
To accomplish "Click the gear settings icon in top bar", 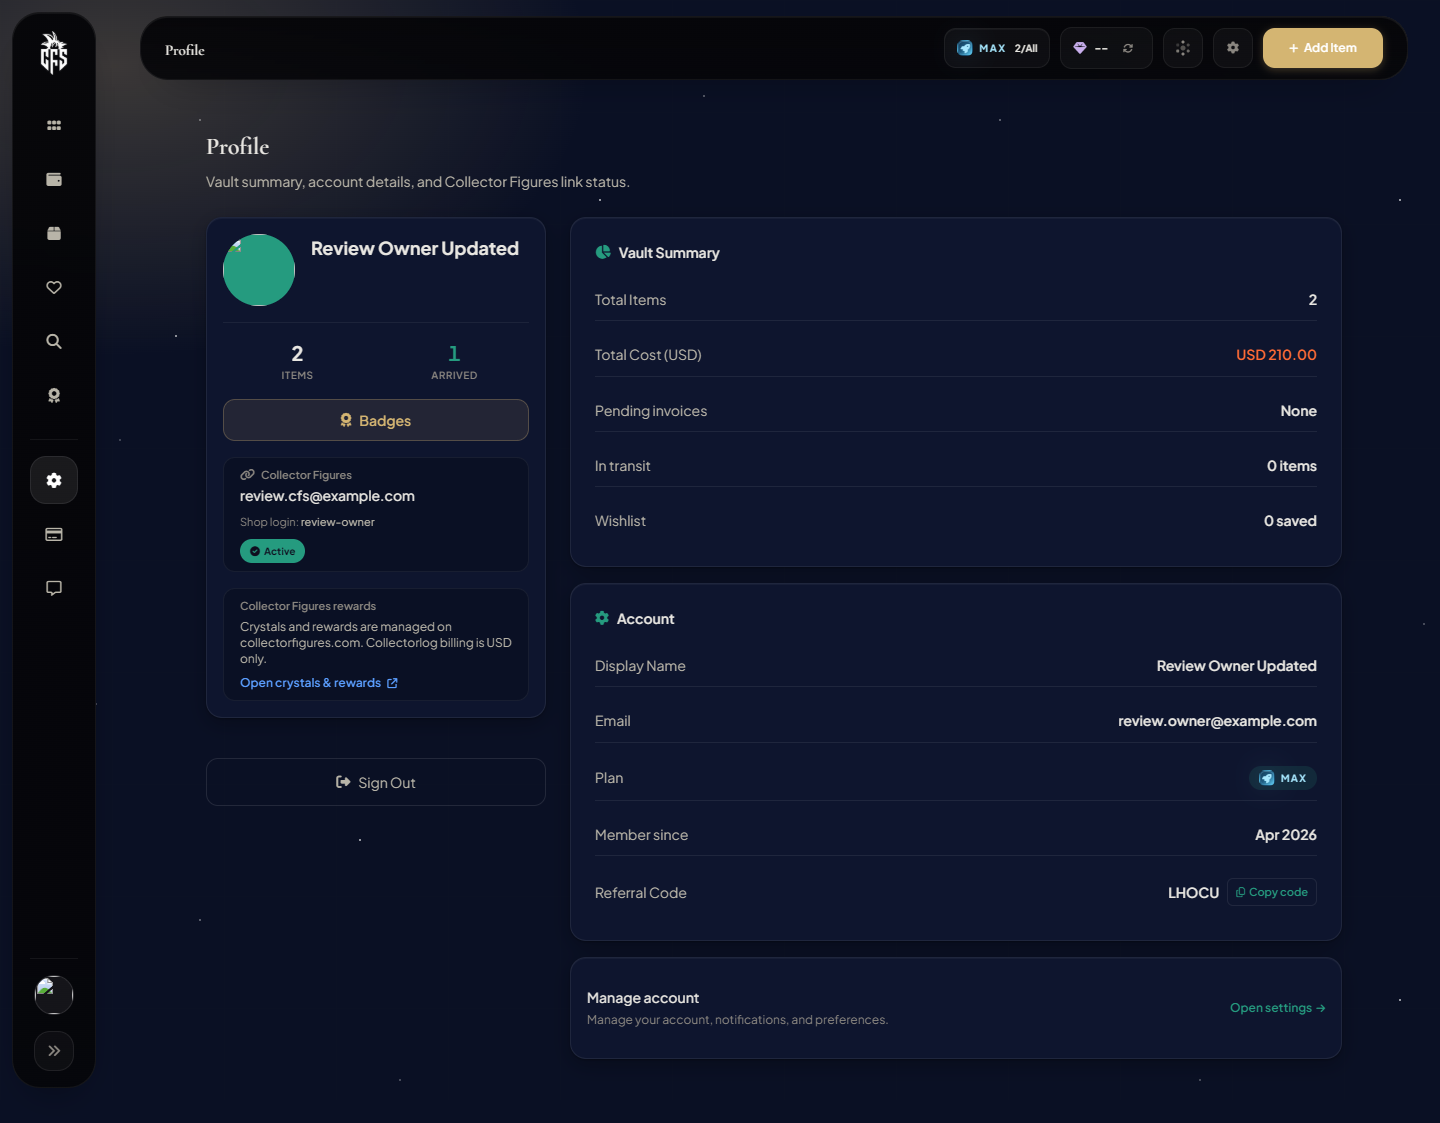I will click(1233, 48).
